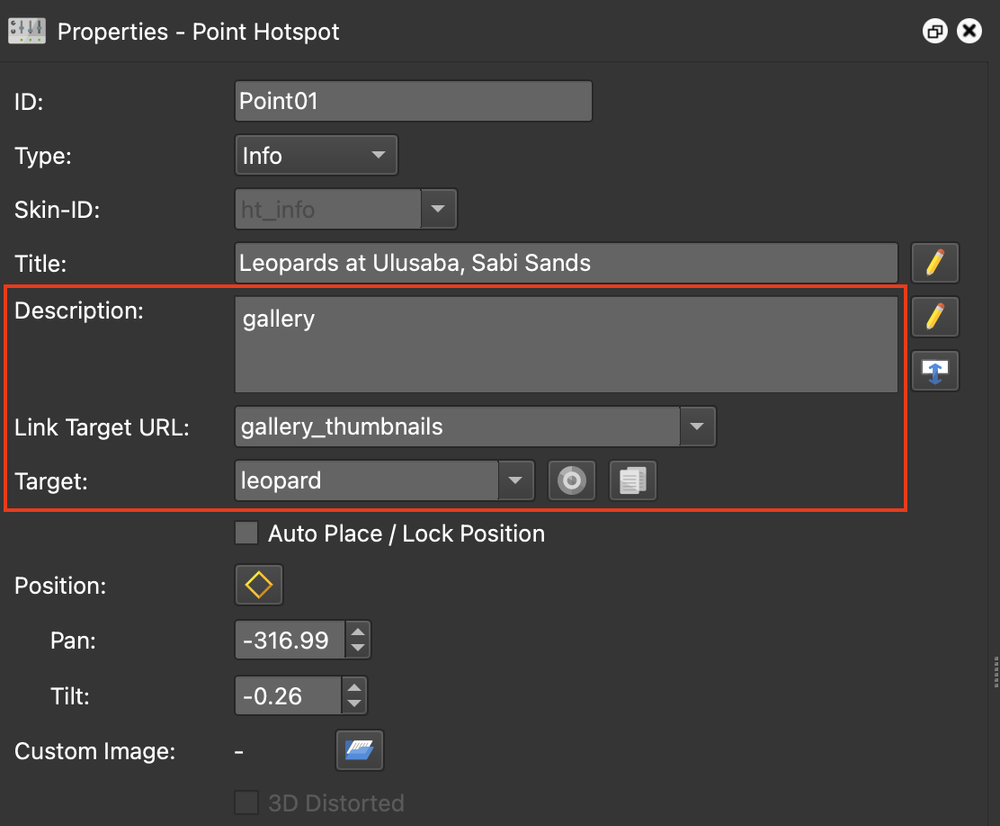This screenshot has height=826, width=1000.
Task: Open Link Target URL dropdown arrow
Action: pyautogui.click(x=698, y=427)
